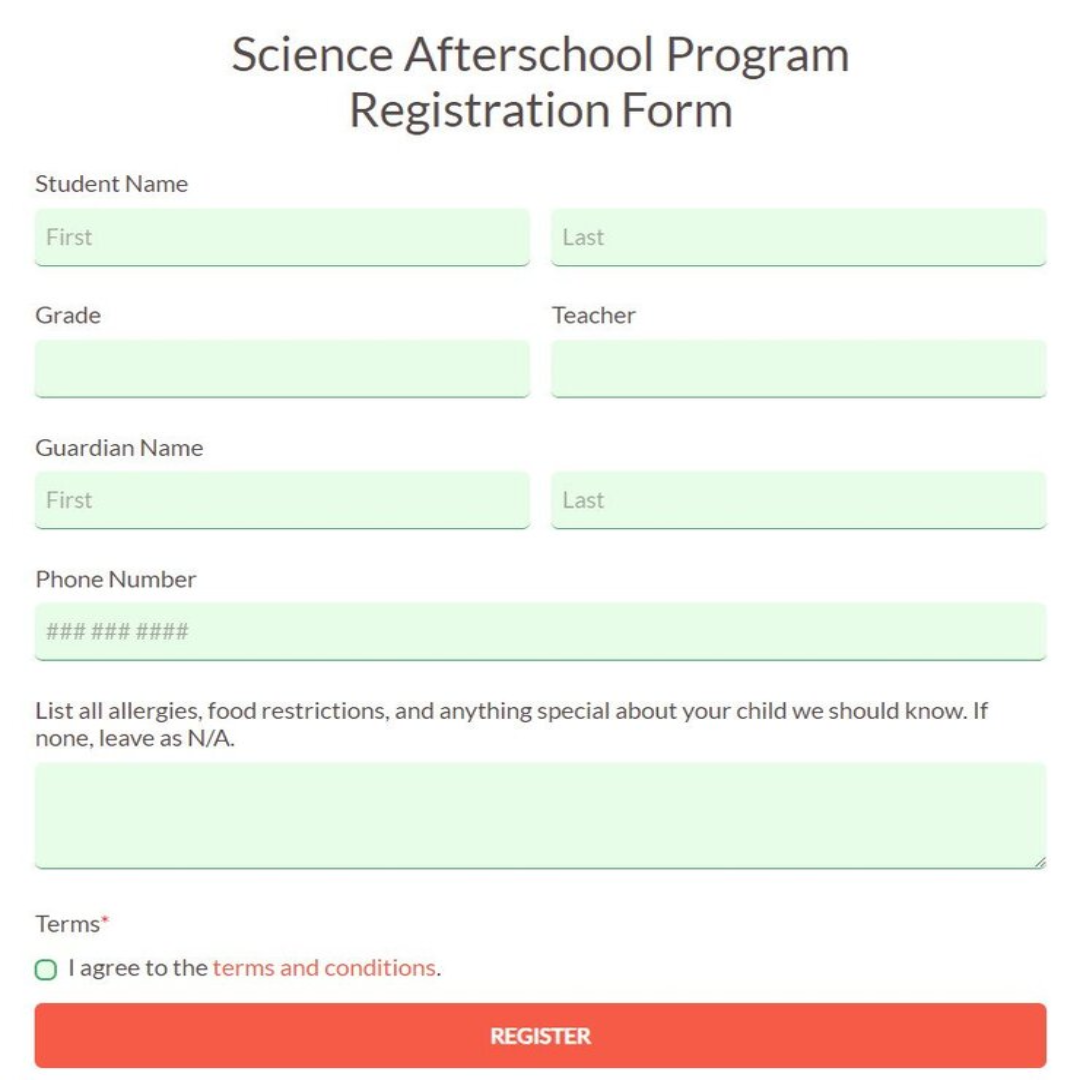The width and height of the screenshot is (1080, 1080).
Task: Click the Phone Number label
Action: [x=116, y=579]
